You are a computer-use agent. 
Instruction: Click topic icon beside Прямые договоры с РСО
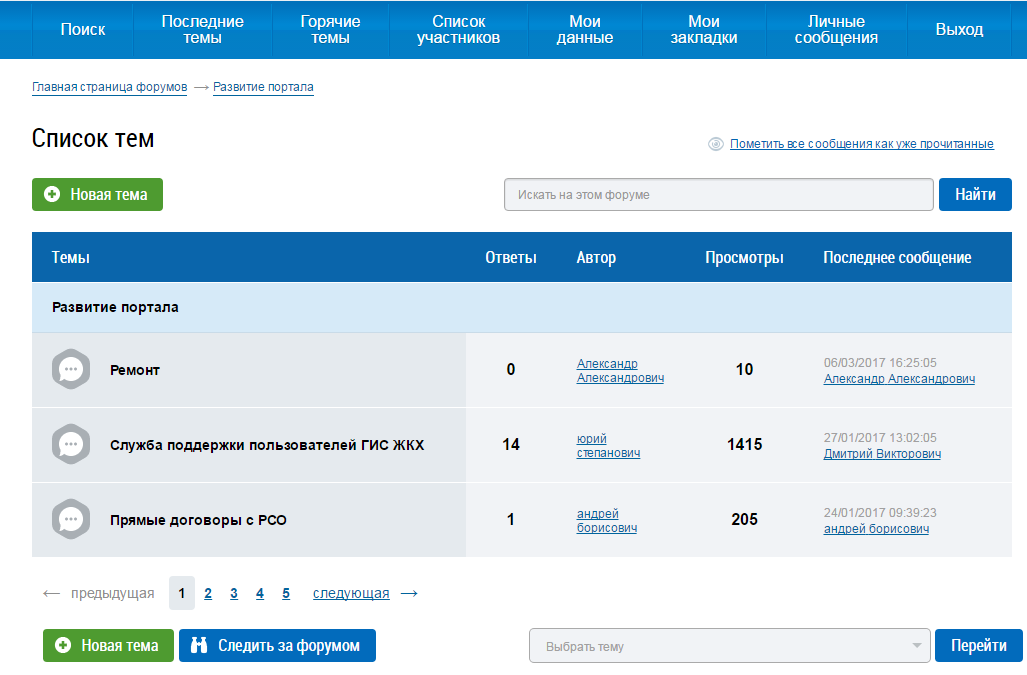71,519
